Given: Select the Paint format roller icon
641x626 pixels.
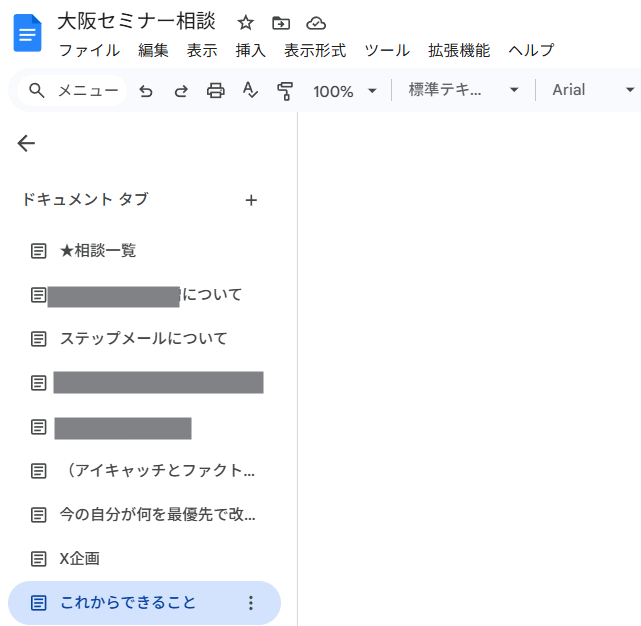Looking at the screenshot, I should 285,91.
